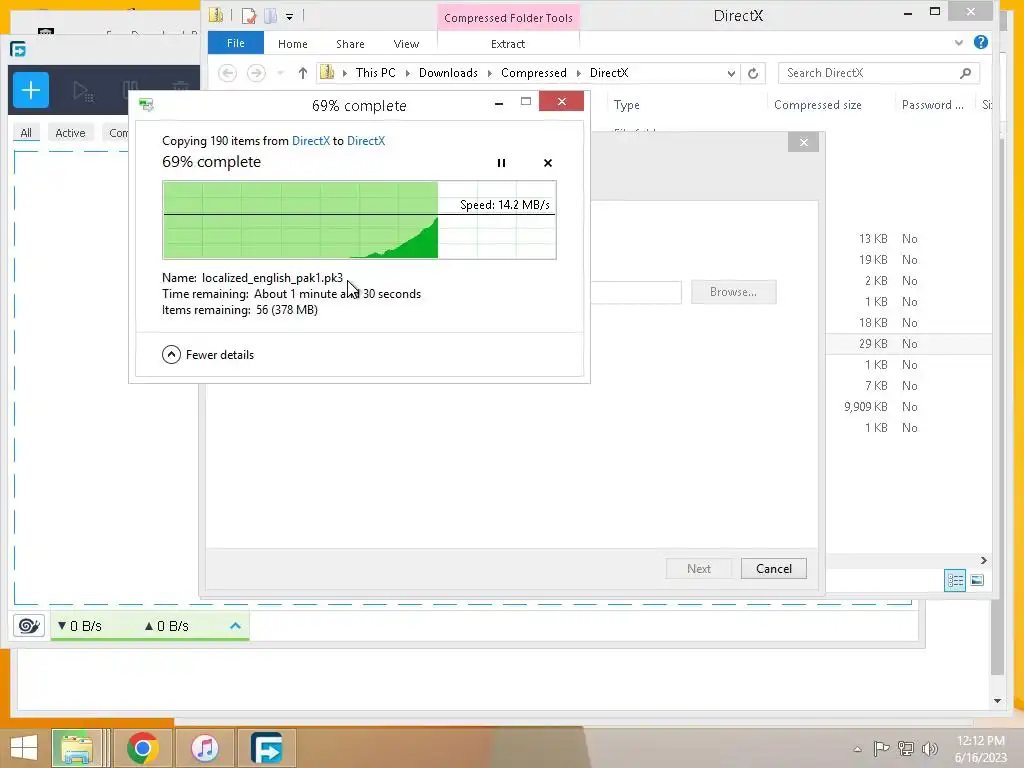Image resolution: width=1024 pixels, height=768 pixels.
Task: Add a new download with the plus button
Action: [31, 90]
